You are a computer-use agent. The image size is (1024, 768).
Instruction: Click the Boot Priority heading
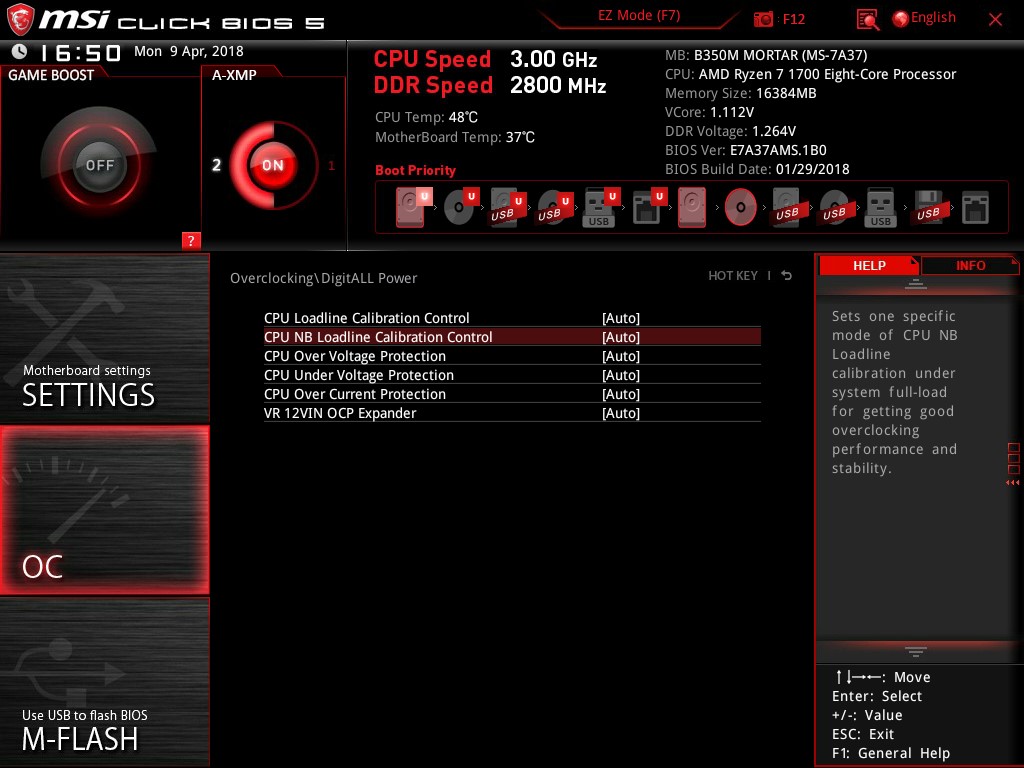(x=415, y=170)
